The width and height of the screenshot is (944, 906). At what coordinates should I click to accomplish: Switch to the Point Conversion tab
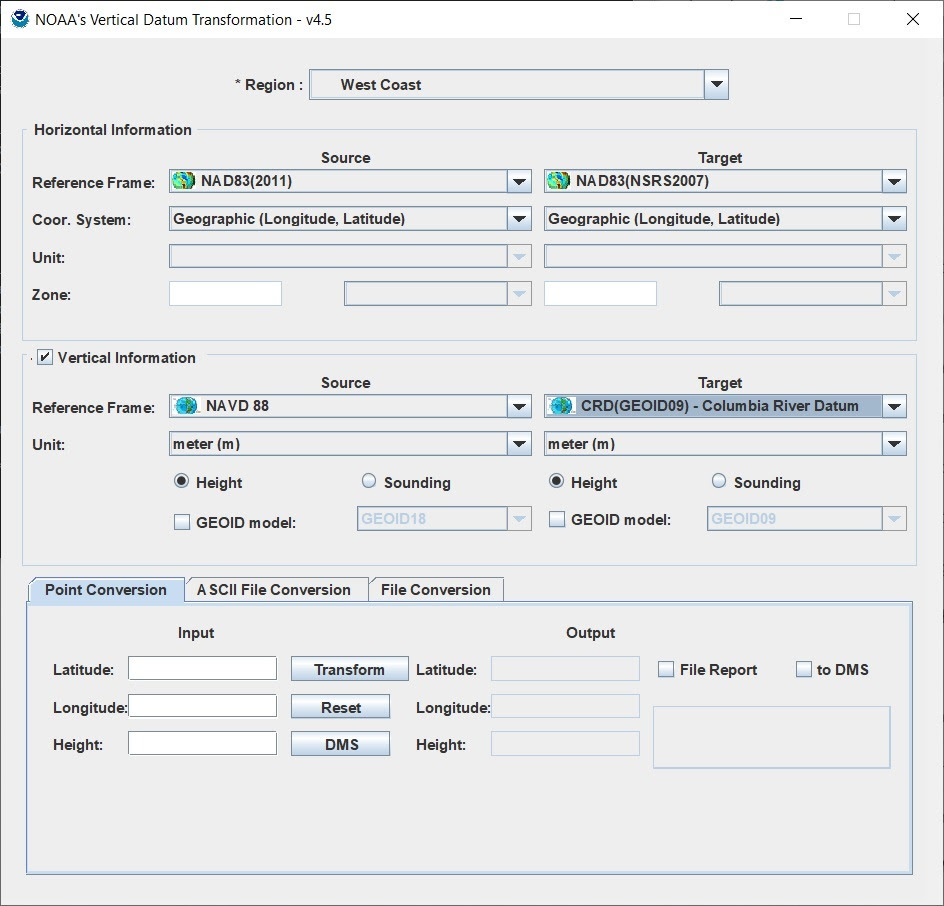[x=106, y=590]
